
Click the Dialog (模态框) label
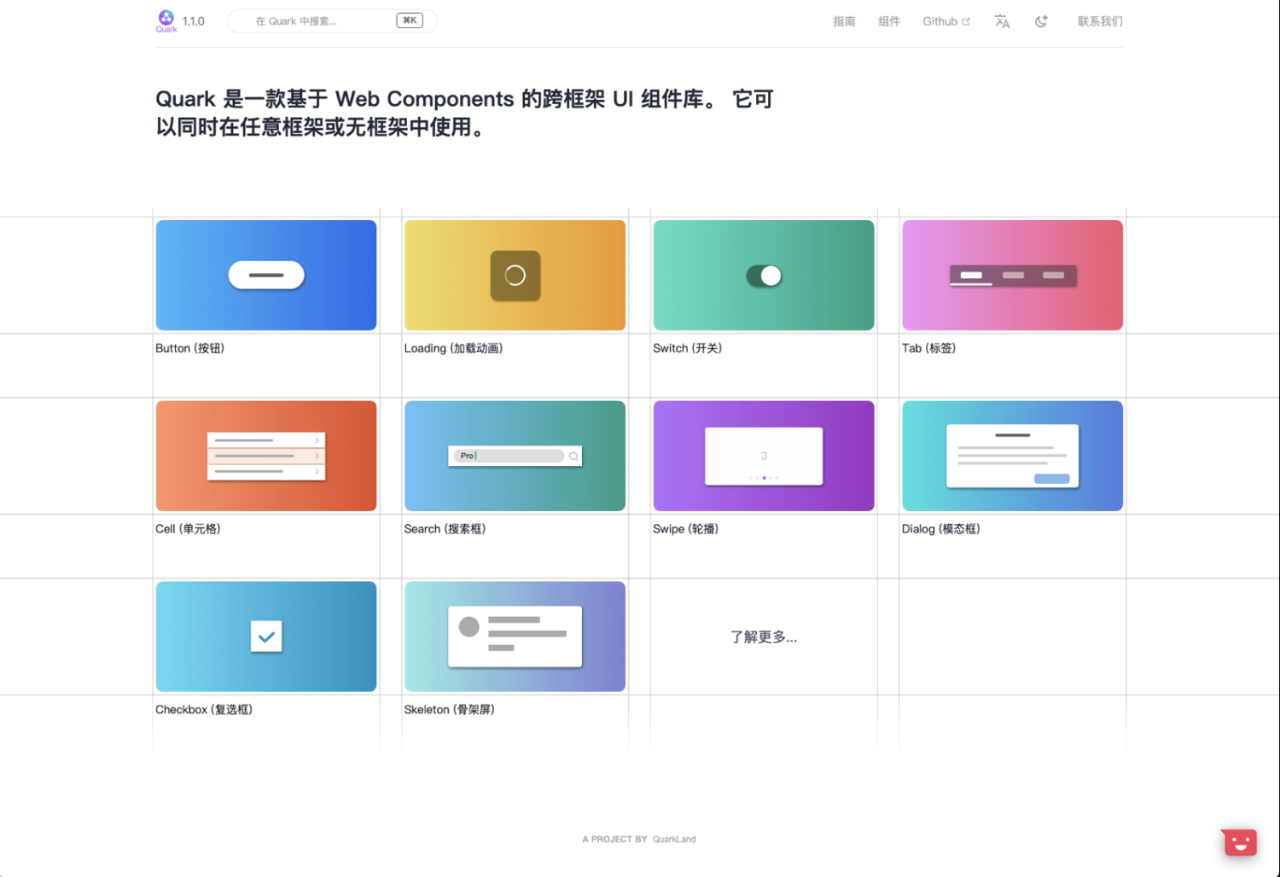click(x=941, y=529)
